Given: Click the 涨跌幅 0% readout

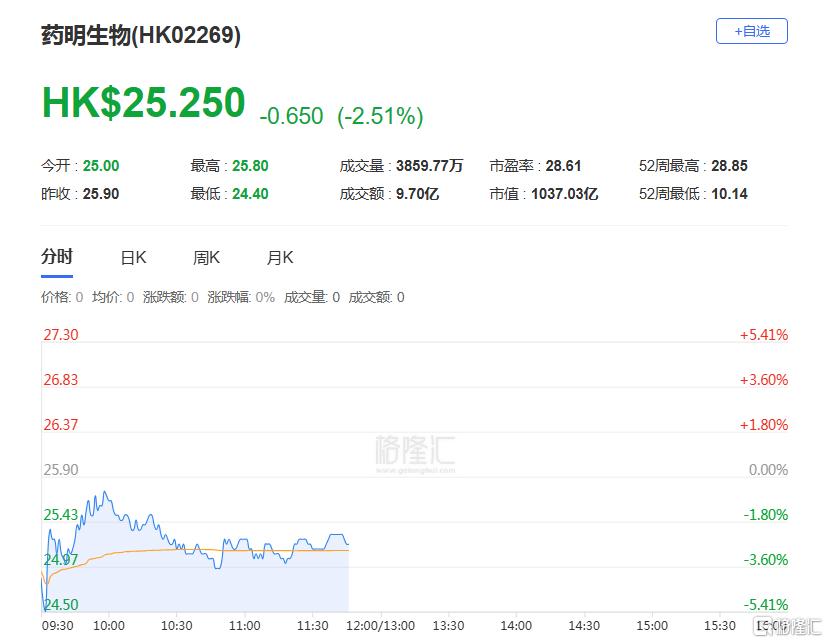Looking at the screenshot, I should pyautogui.click(x=241, y=297).
